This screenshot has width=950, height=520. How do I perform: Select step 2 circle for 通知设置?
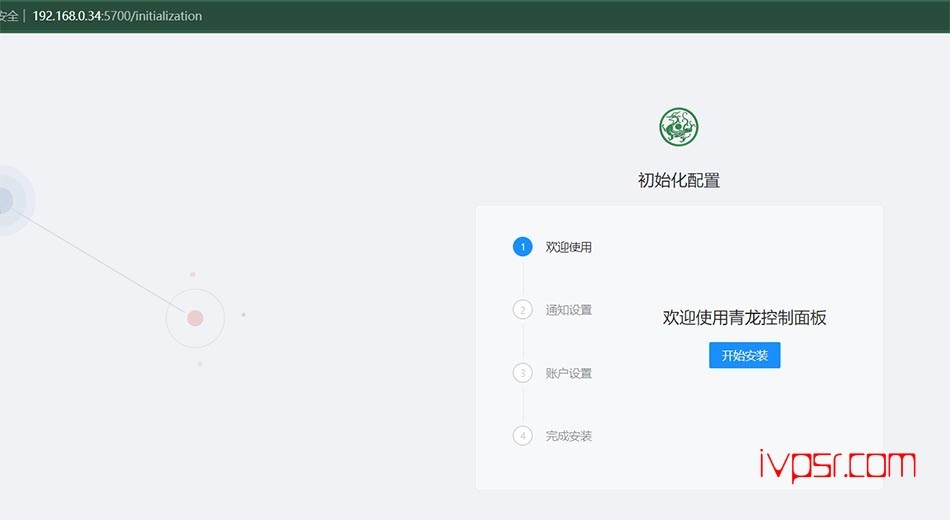[523, 310]
